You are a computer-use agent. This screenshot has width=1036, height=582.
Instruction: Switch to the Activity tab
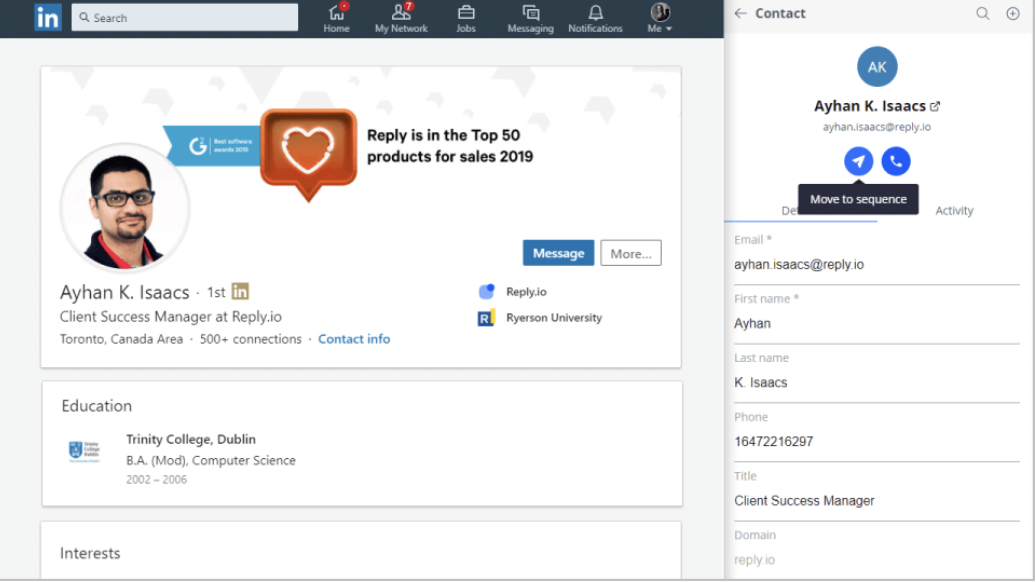coord(954,210)
